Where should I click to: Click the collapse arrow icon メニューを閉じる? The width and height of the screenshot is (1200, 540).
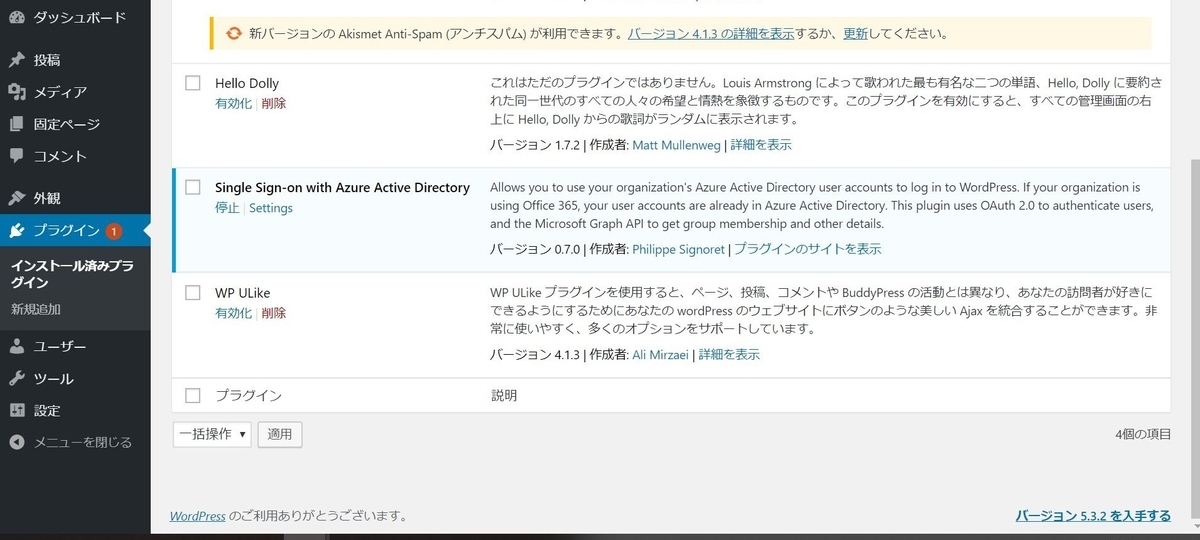[17, 442]
